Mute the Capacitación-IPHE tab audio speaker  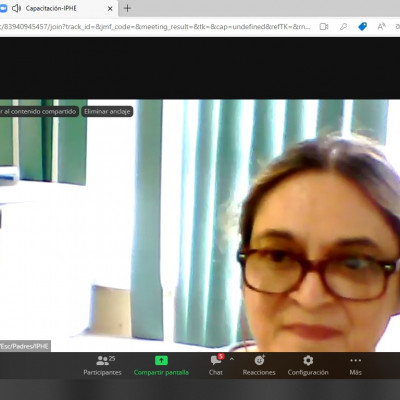click(16, 8)
